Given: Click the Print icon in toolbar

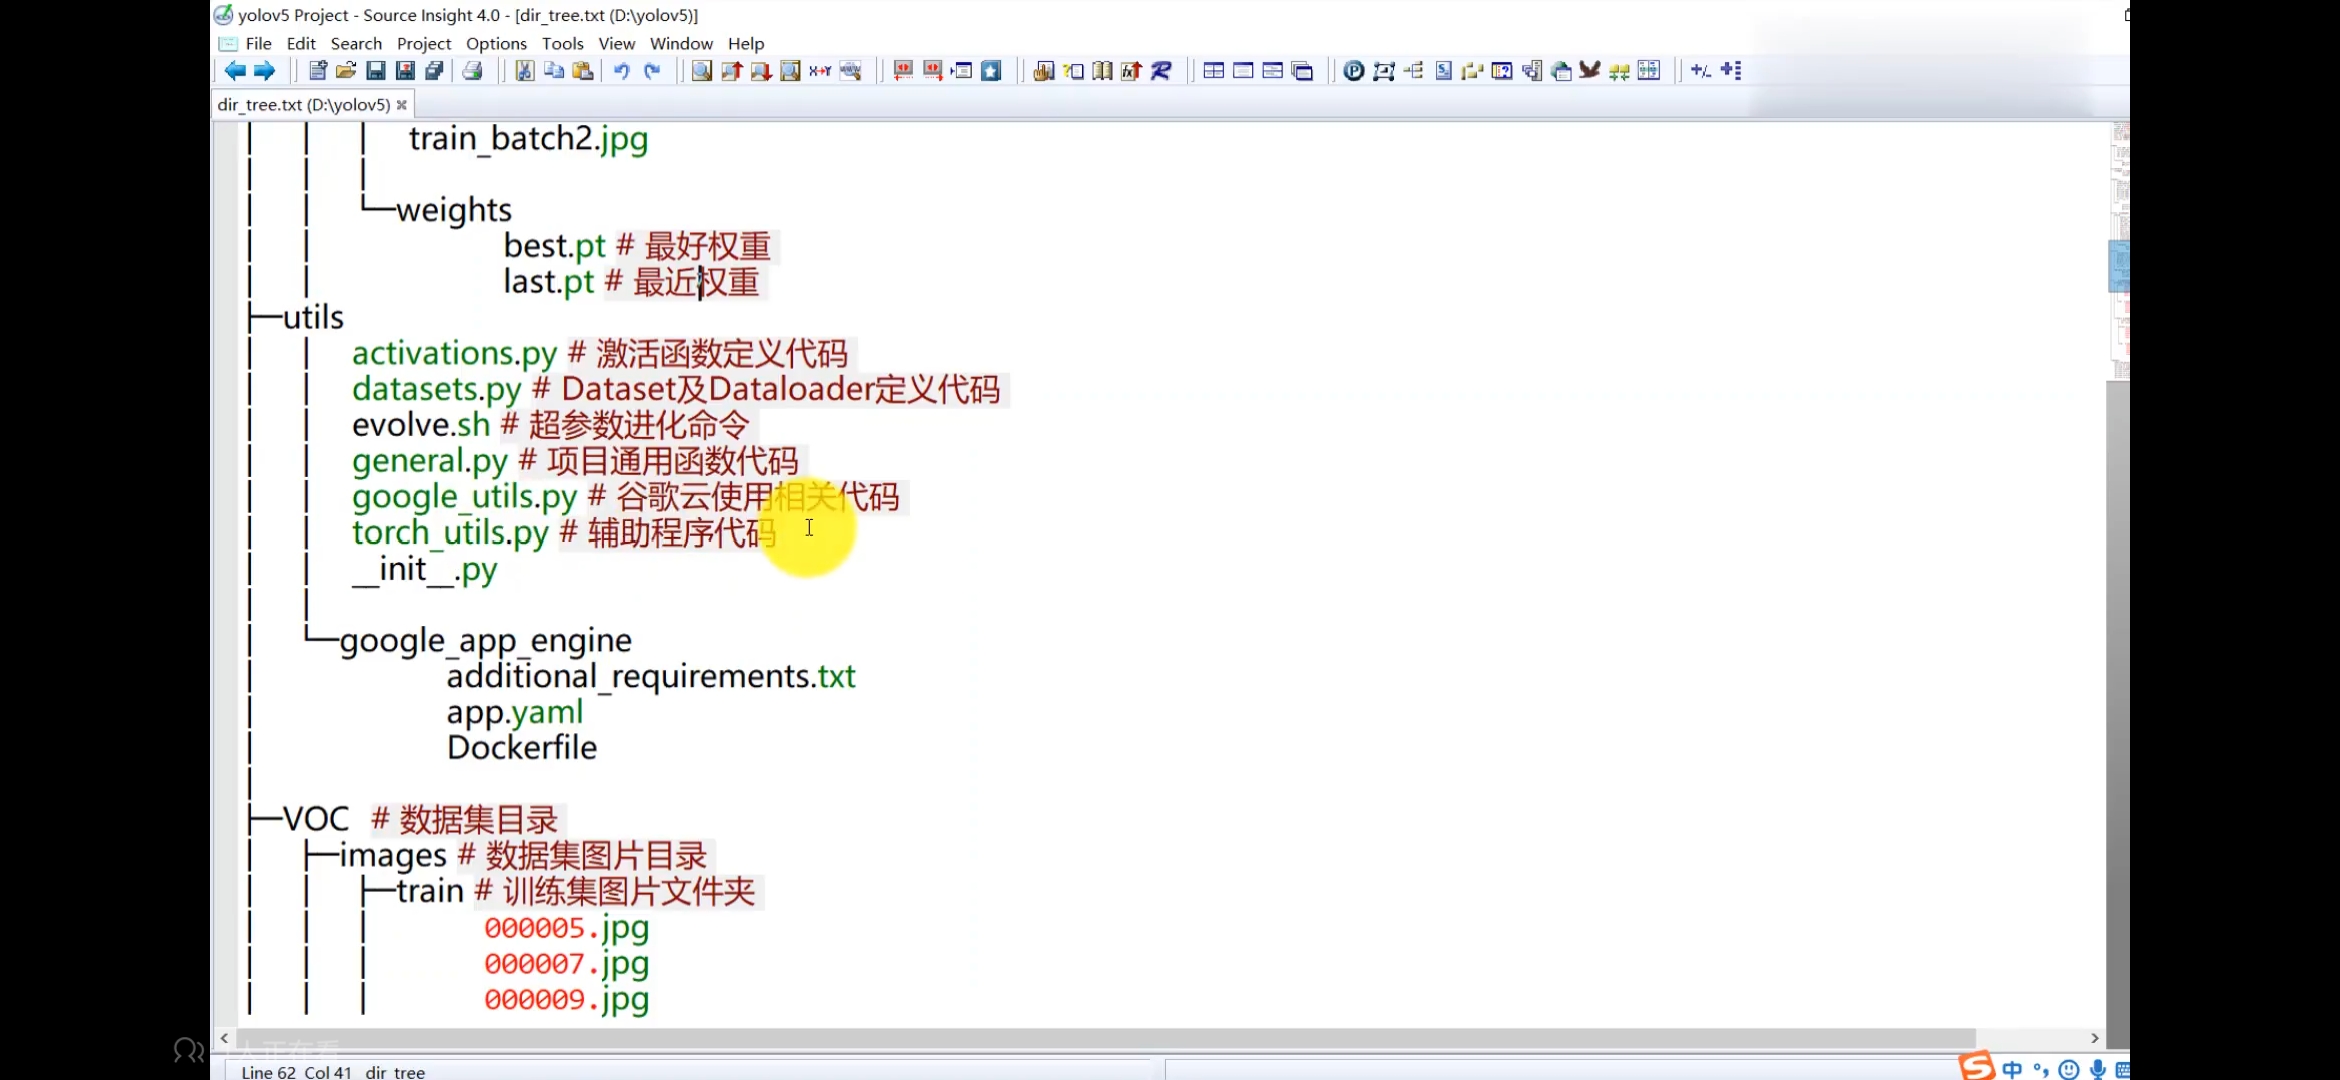Looking at the screenshot, I should tap(473, 70).
